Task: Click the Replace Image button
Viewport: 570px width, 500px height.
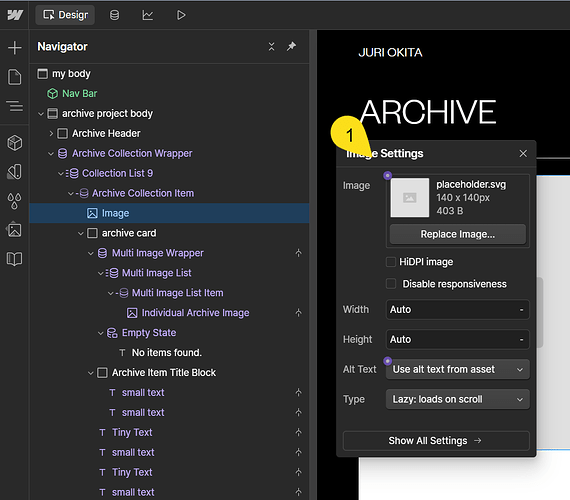Action: [458, 234]
